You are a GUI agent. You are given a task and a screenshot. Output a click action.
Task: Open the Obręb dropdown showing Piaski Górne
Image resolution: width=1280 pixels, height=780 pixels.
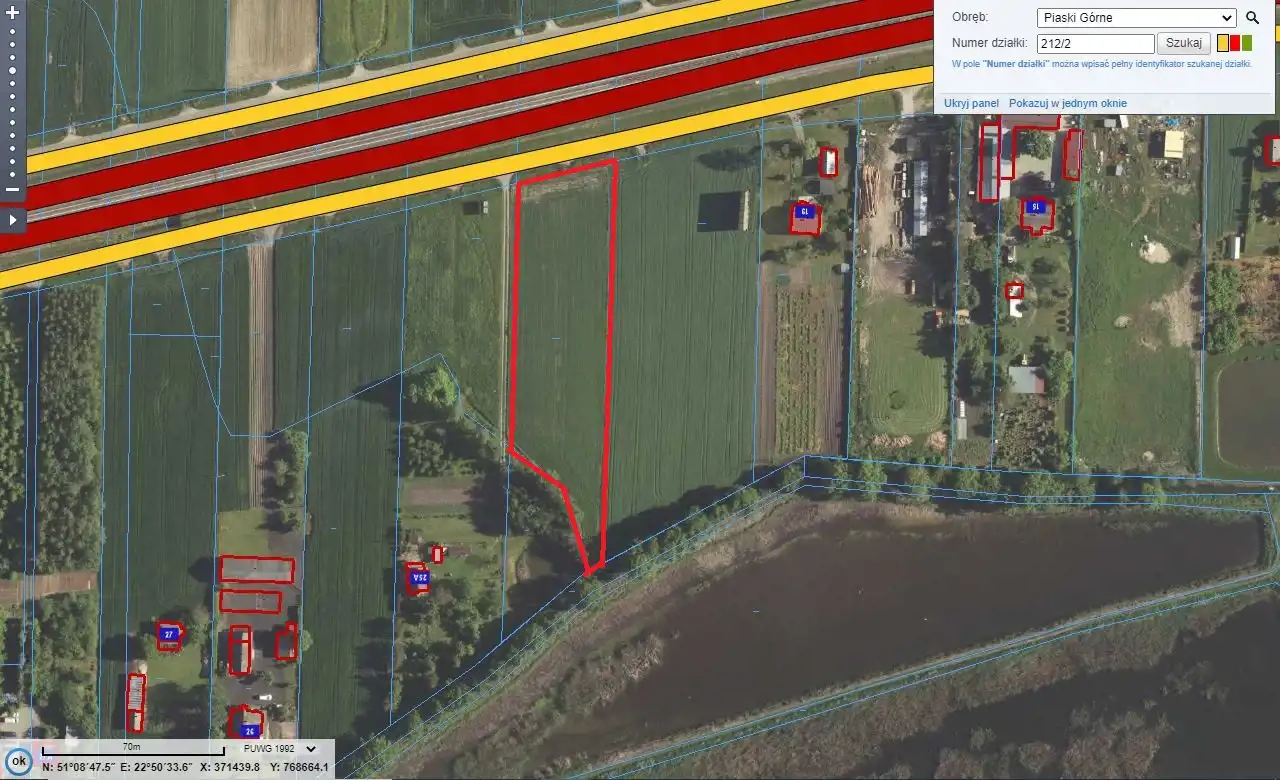coord(1137,18)
